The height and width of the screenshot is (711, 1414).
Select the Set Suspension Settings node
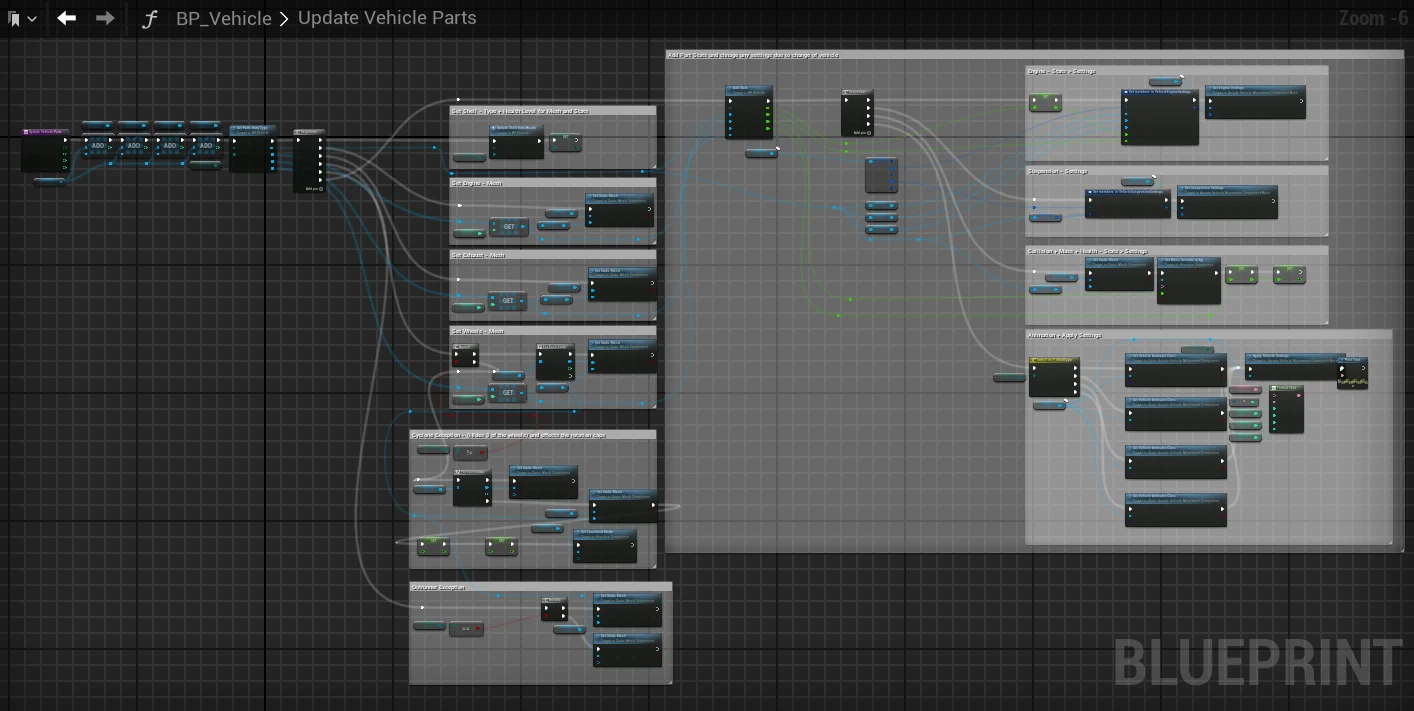click(1227, 201)
